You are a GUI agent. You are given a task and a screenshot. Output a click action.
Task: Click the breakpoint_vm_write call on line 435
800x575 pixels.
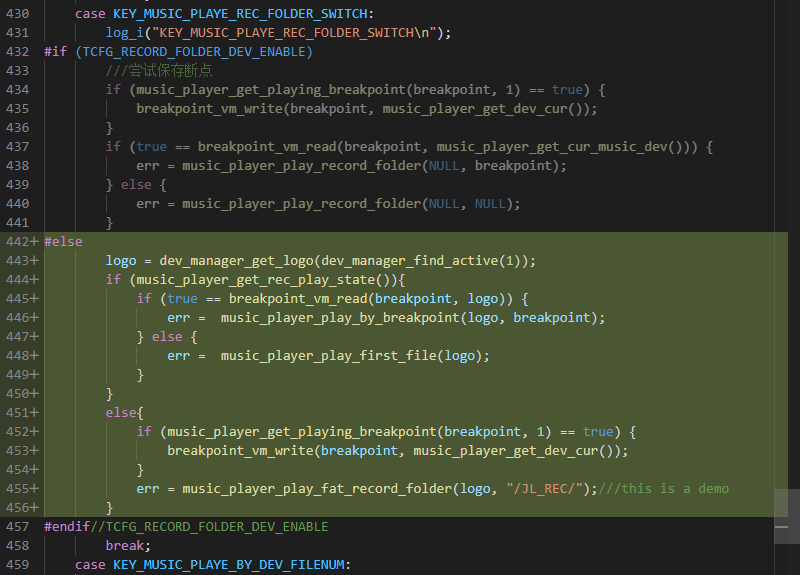210,109
